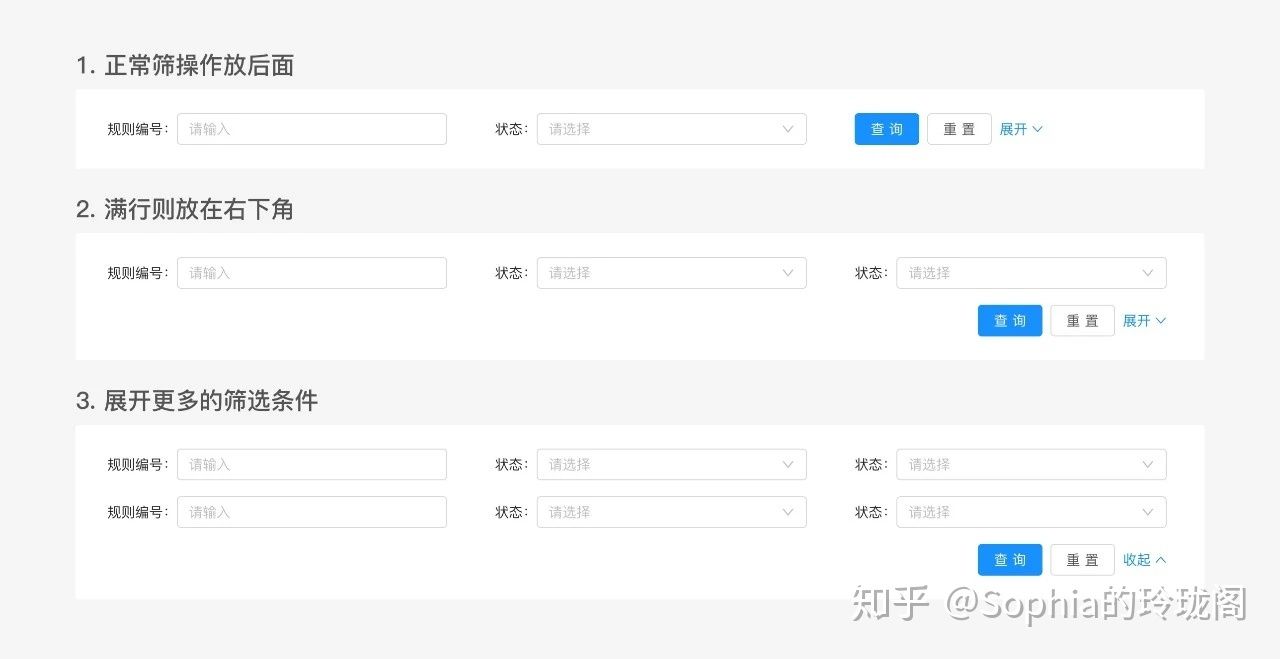Open the 状态 dropdown in section 1
The image size is (1280, 659).
coord(671,128)
